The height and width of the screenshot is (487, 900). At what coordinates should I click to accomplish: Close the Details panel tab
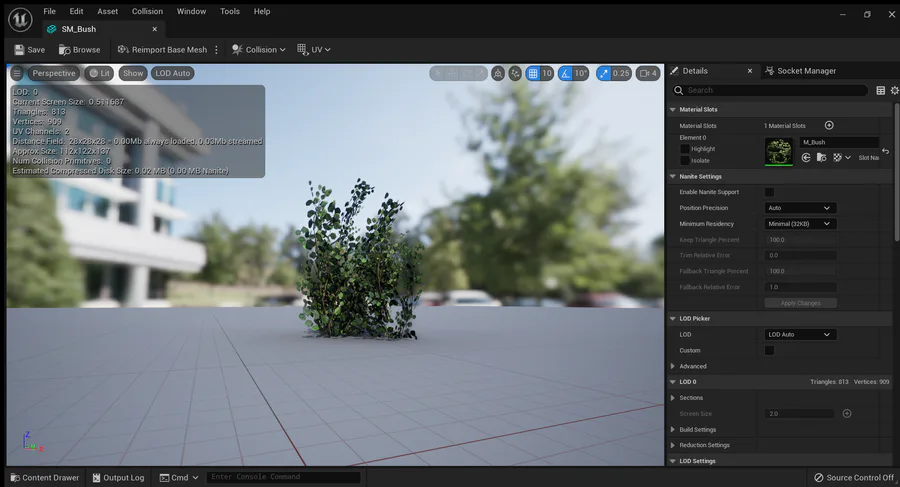coord(750,71)
